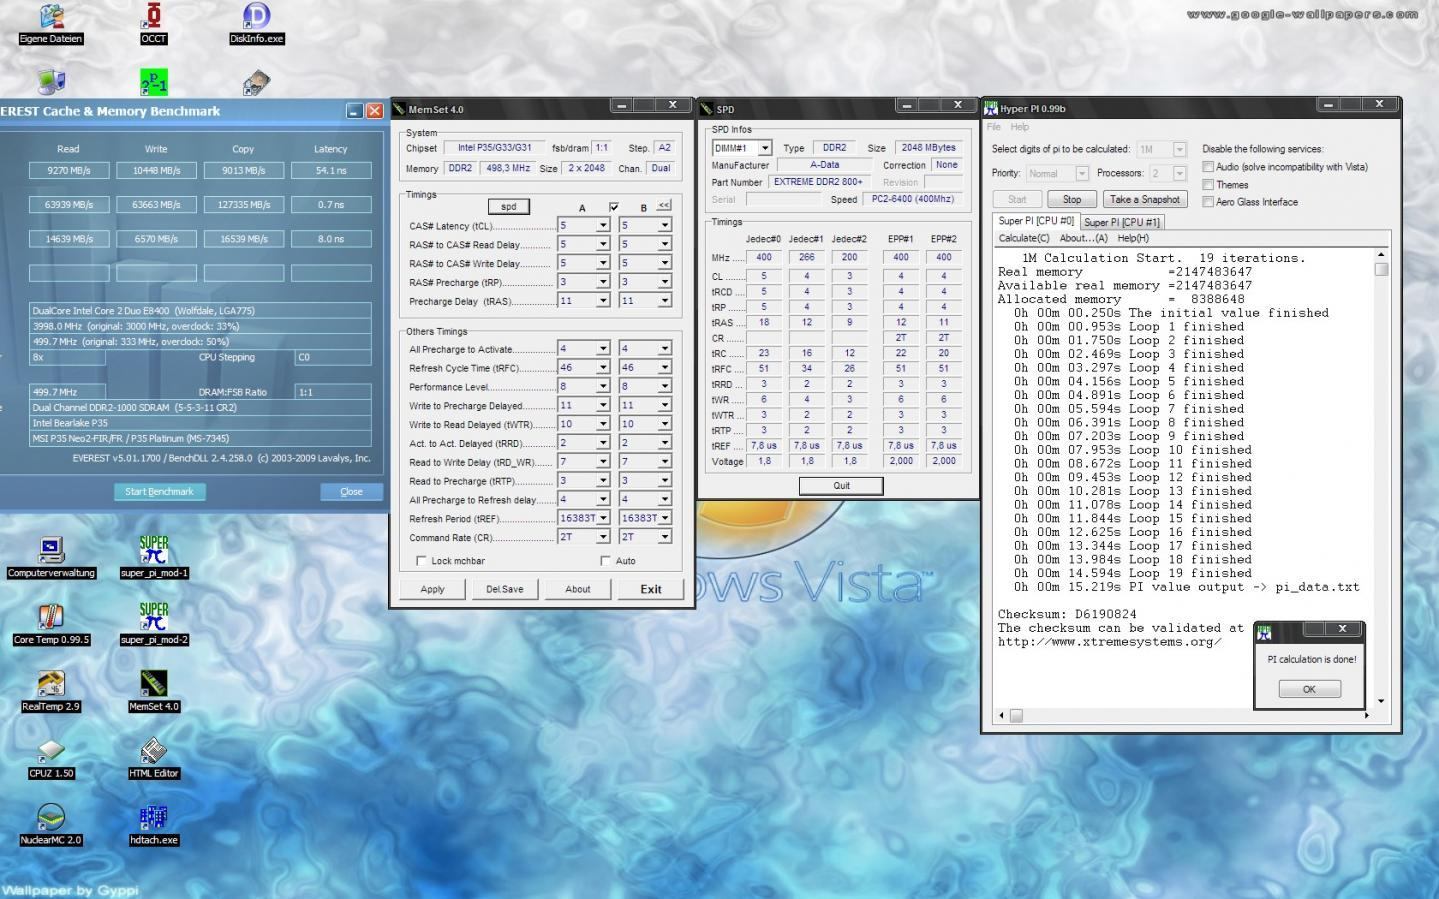1439x899 pixels.
Task: Open the RealTemp 2.9 desktop icon
Action: tap(51, 691)
